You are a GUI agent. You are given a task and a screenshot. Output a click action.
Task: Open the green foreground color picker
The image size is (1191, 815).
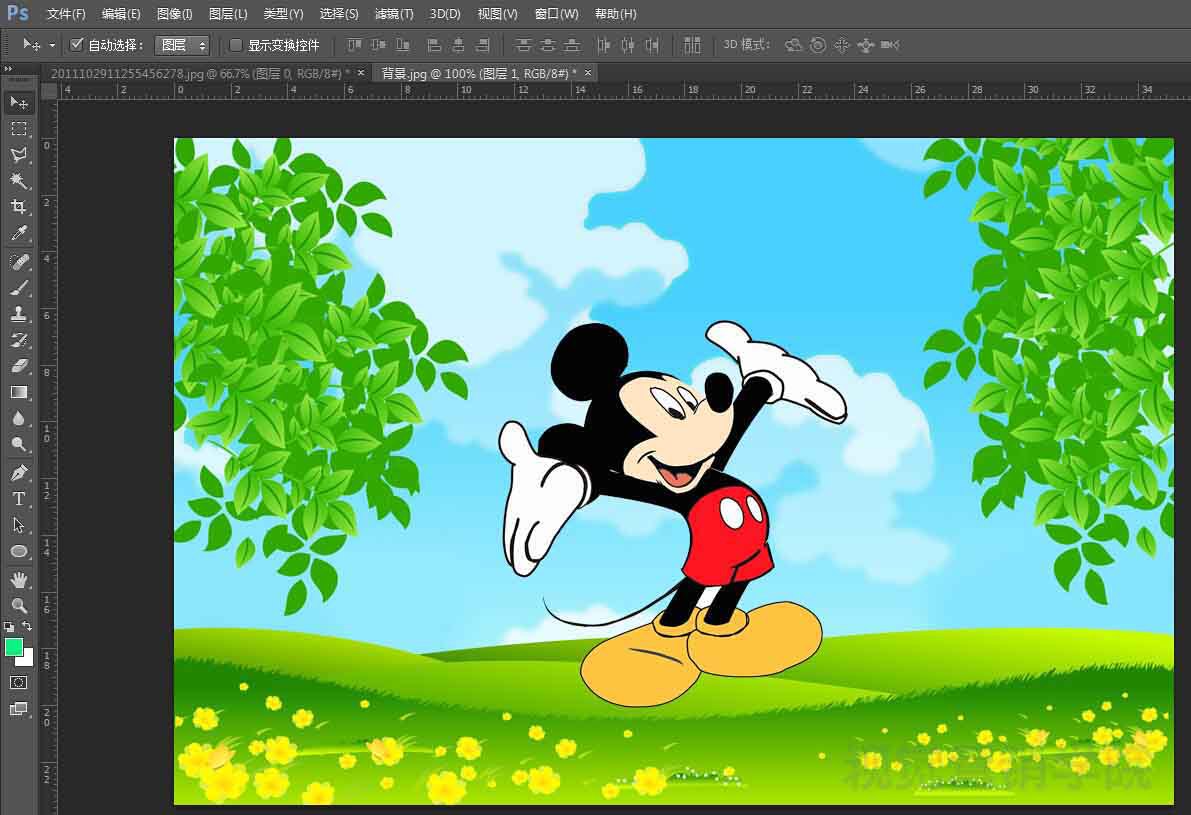(13, 646)
